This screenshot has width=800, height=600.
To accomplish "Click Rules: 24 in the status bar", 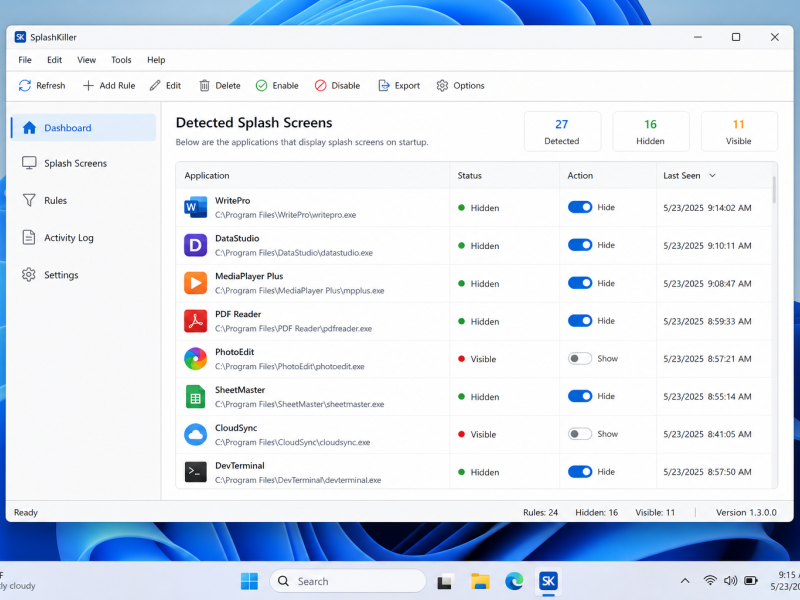I will [540, 512].
